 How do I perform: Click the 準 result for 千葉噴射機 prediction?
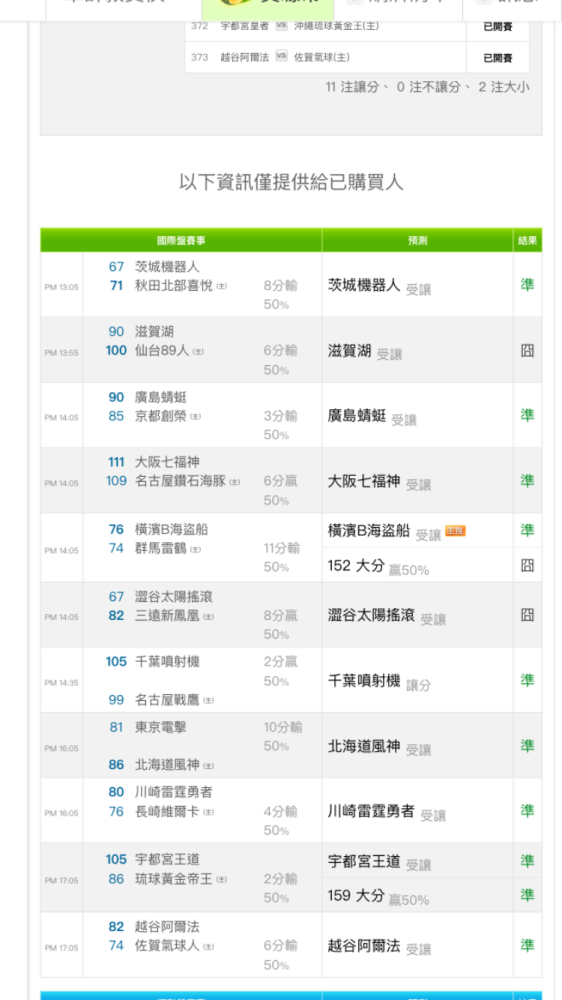click(x=527, y=680)
